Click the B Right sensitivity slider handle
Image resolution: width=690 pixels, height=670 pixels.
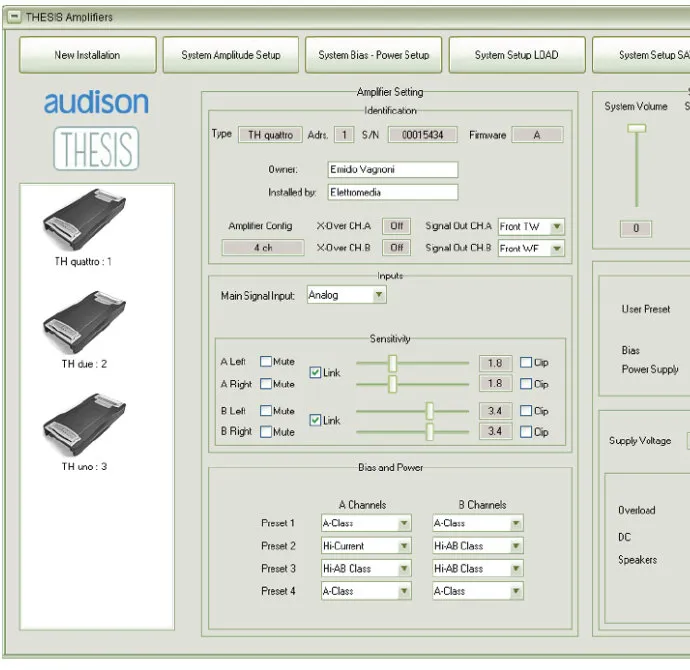pos(429,432)
